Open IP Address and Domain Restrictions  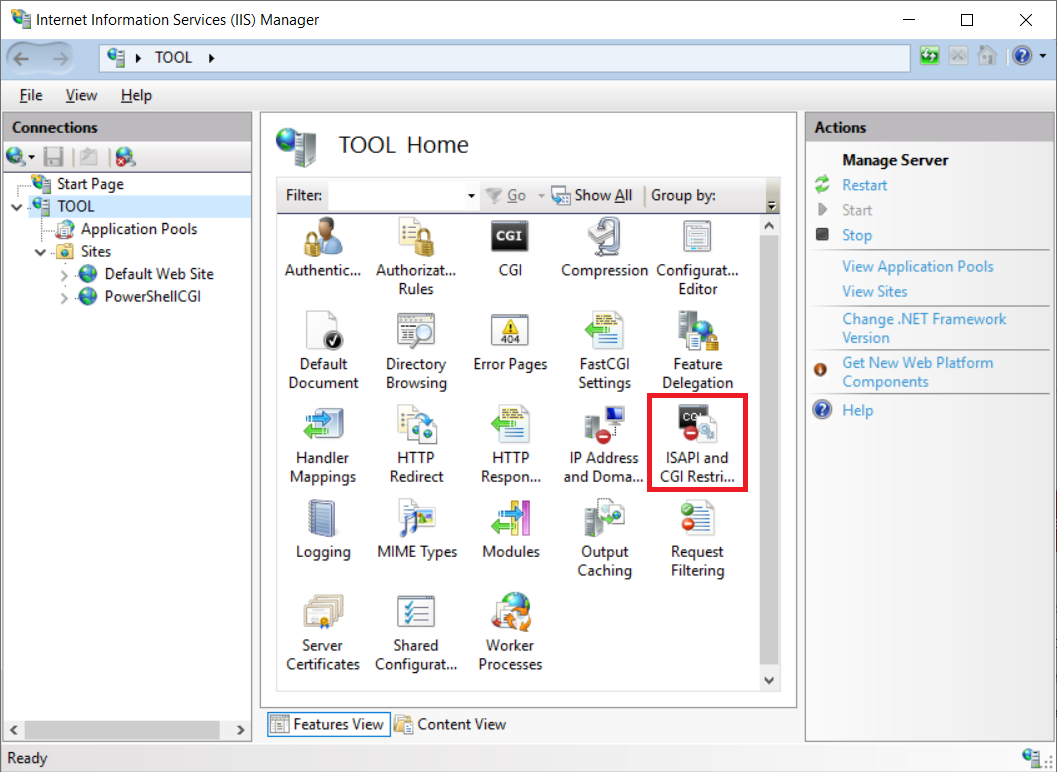pos(604,444)
